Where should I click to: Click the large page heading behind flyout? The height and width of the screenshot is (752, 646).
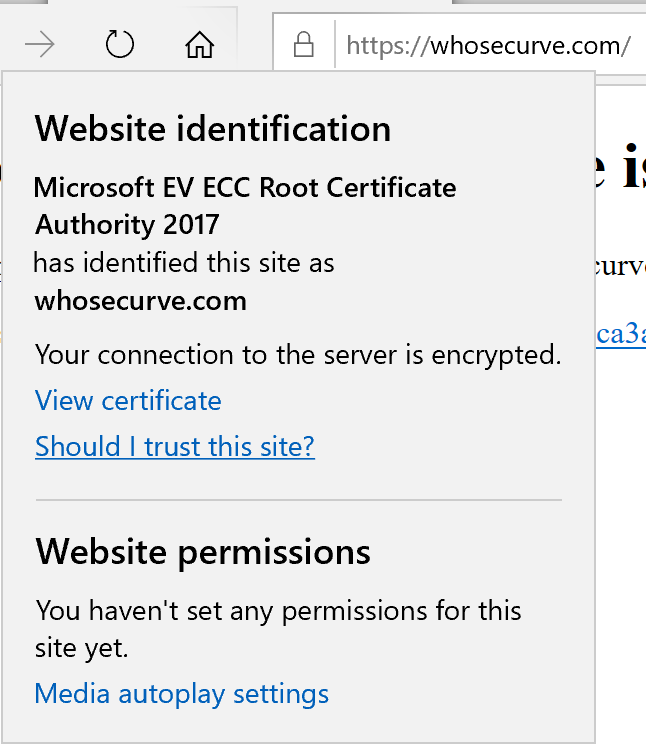[620, 168]
